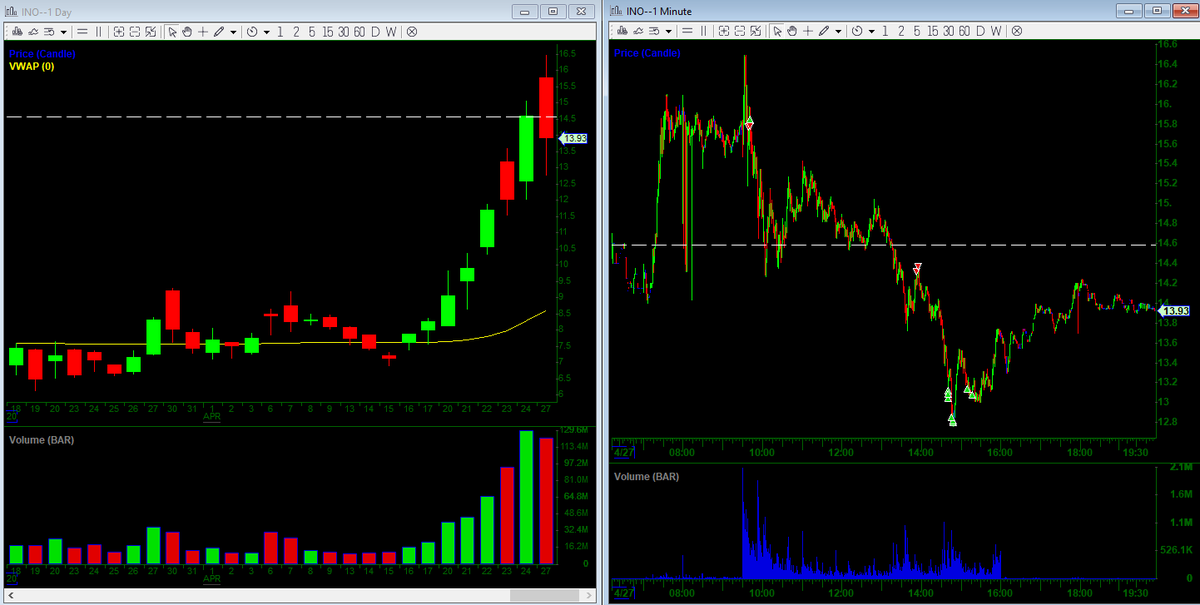The height and width of the screenshot is (605, 1200).
Task: Click Volume (BAR) label in the 1 Day window
Action: point(41,439)
